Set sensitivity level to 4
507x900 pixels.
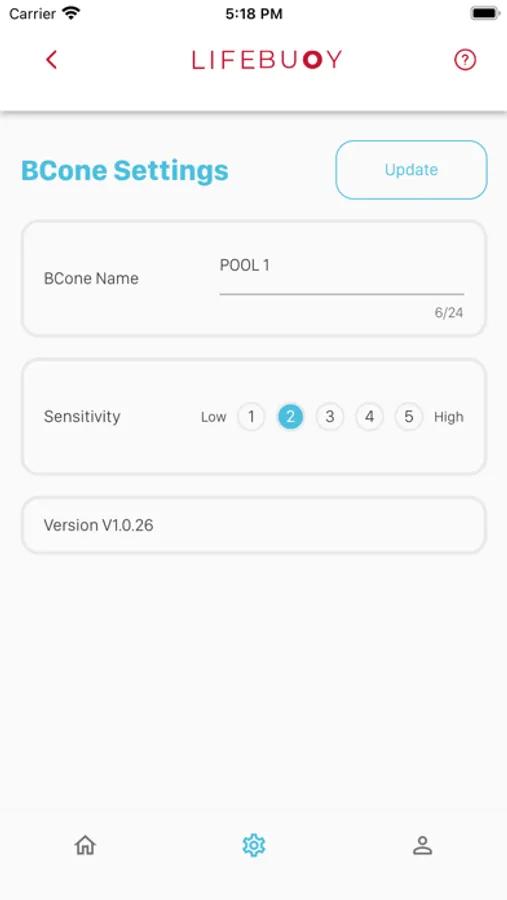[x=369, y=417]
